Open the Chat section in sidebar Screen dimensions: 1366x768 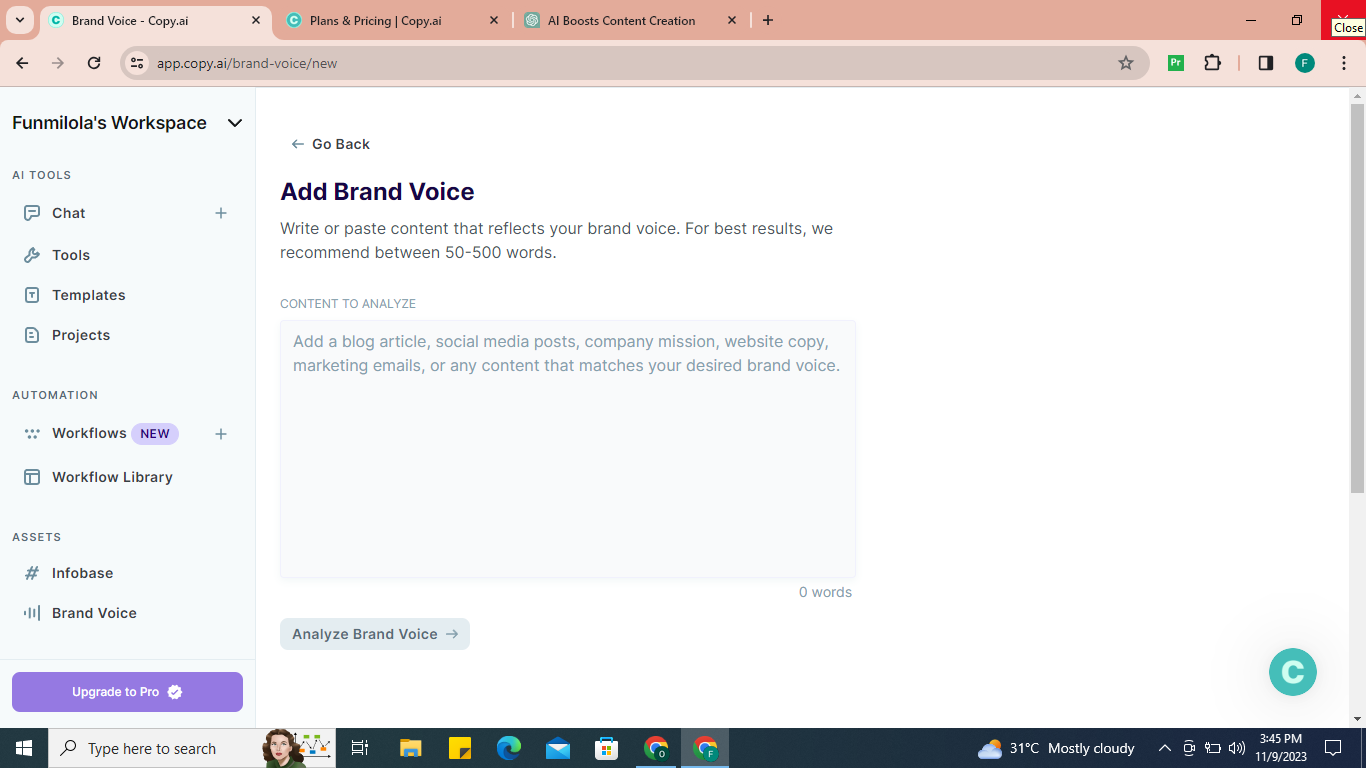point(68,213)
